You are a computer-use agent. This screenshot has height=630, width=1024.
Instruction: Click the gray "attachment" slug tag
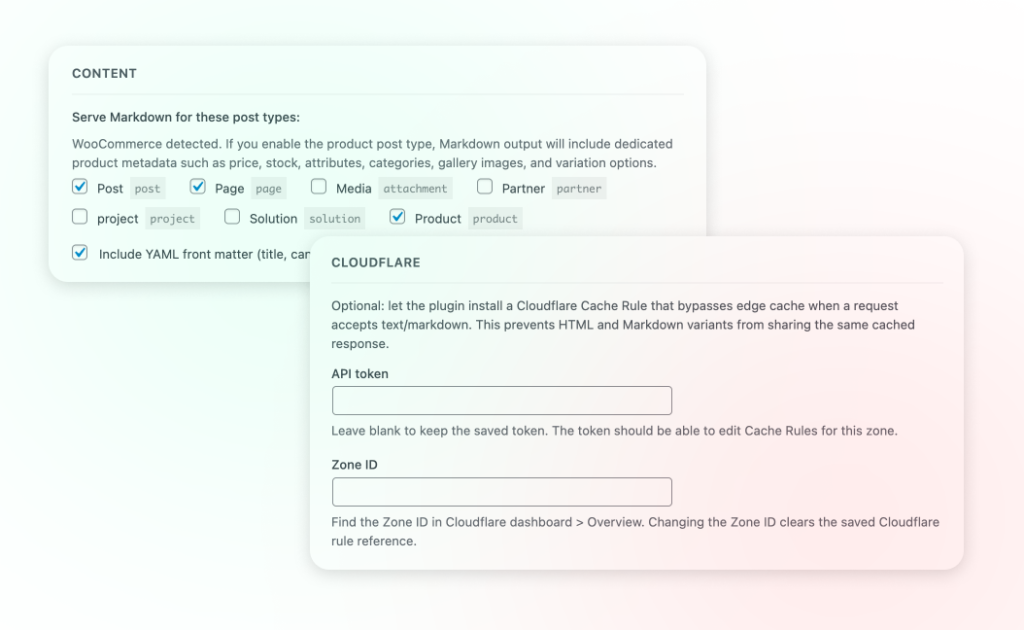point(415,188)
